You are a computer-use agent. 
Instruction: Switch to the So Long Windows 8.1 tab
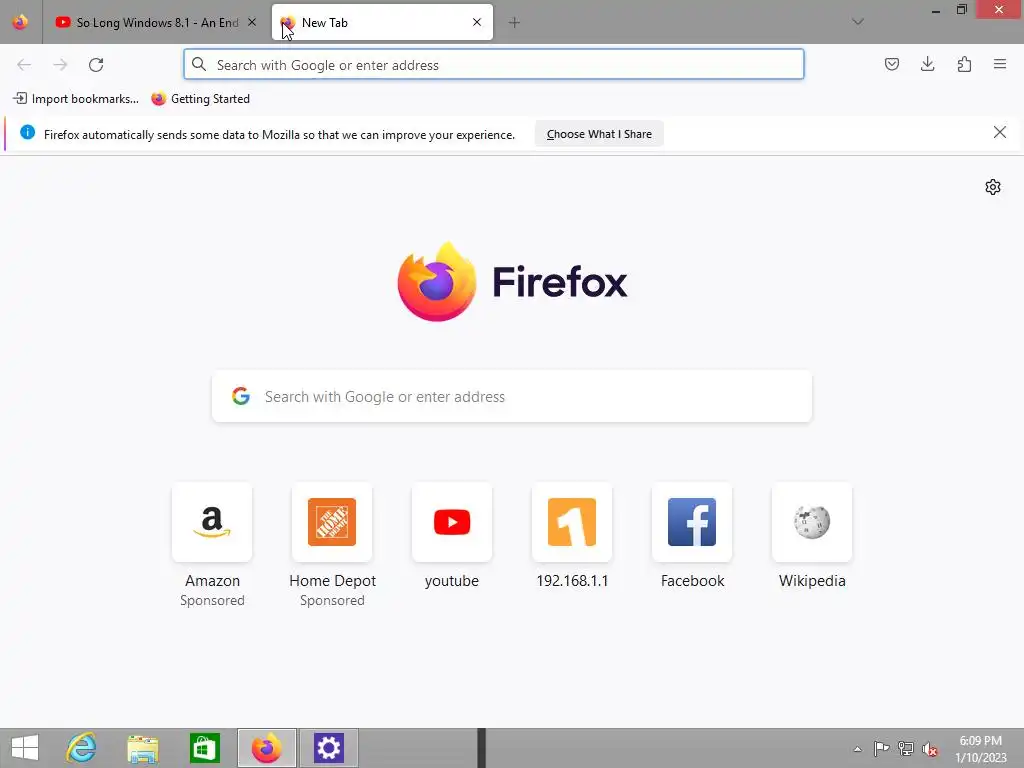click(x=156, y=22)
